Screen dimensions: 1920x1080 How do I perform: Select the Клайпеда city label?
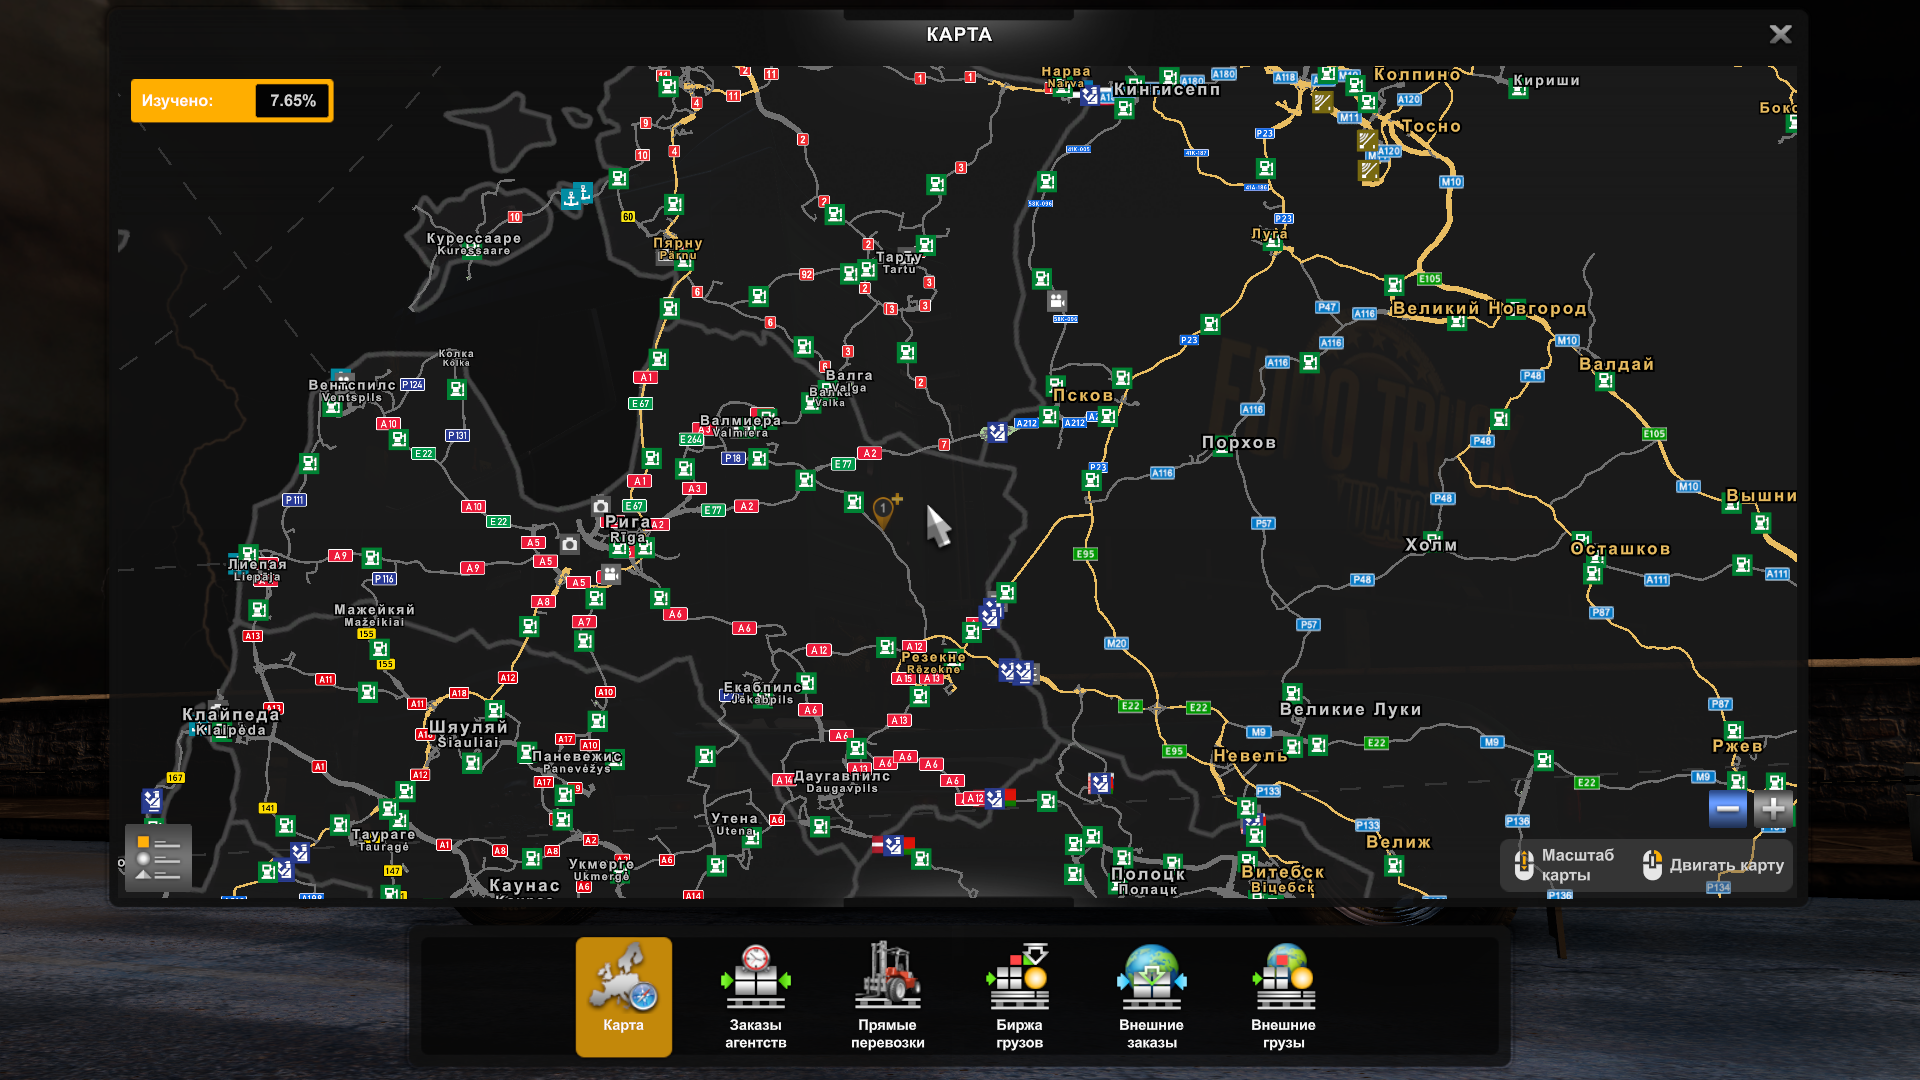pos(231,714)
